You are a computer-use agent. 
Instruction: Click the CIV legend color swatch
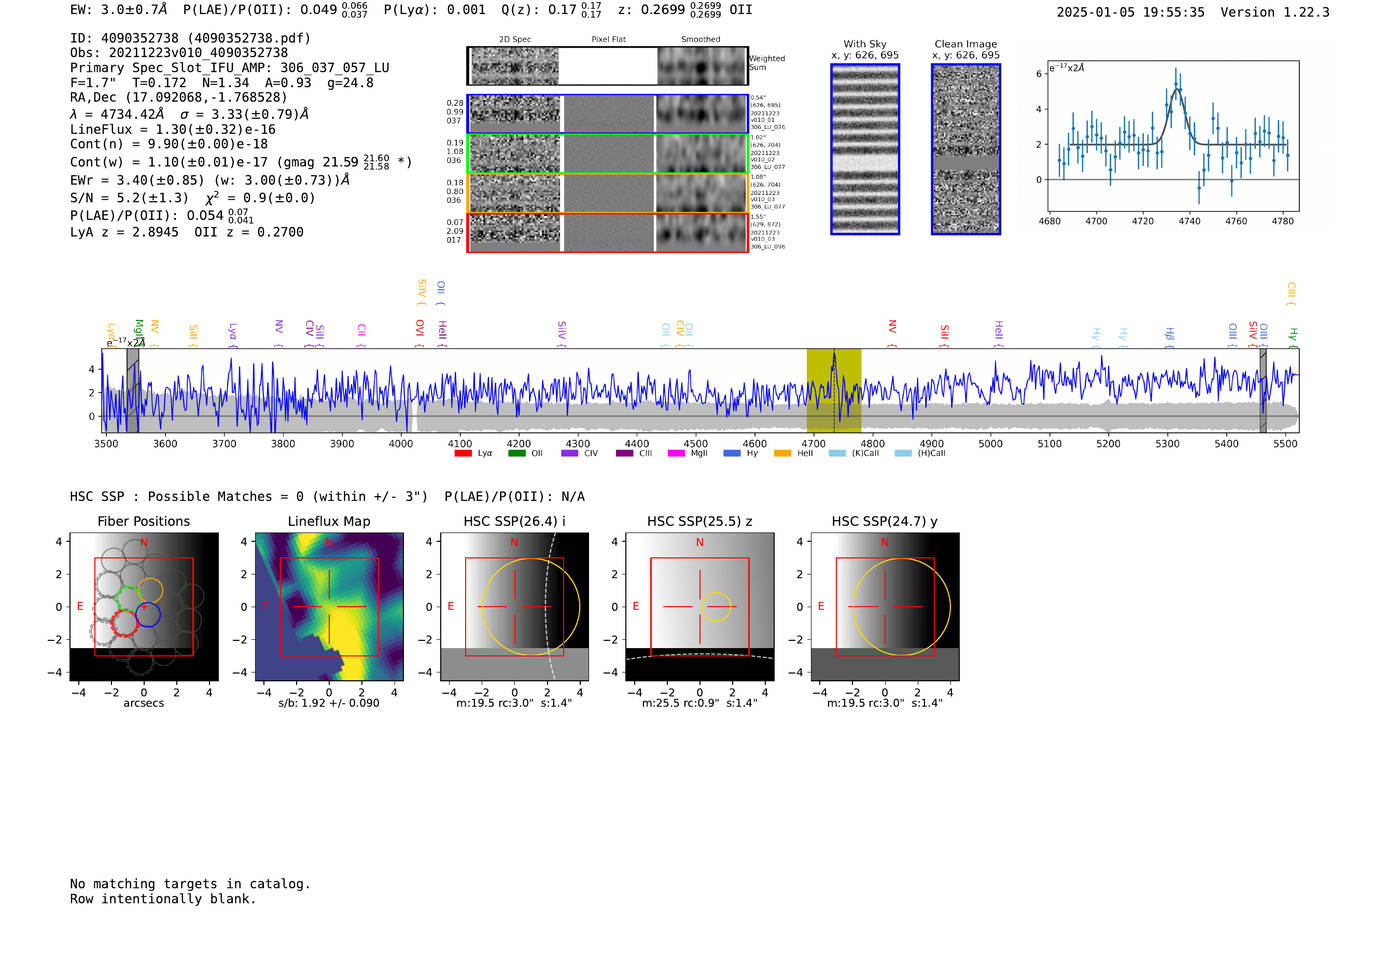(x=570, y=453)
